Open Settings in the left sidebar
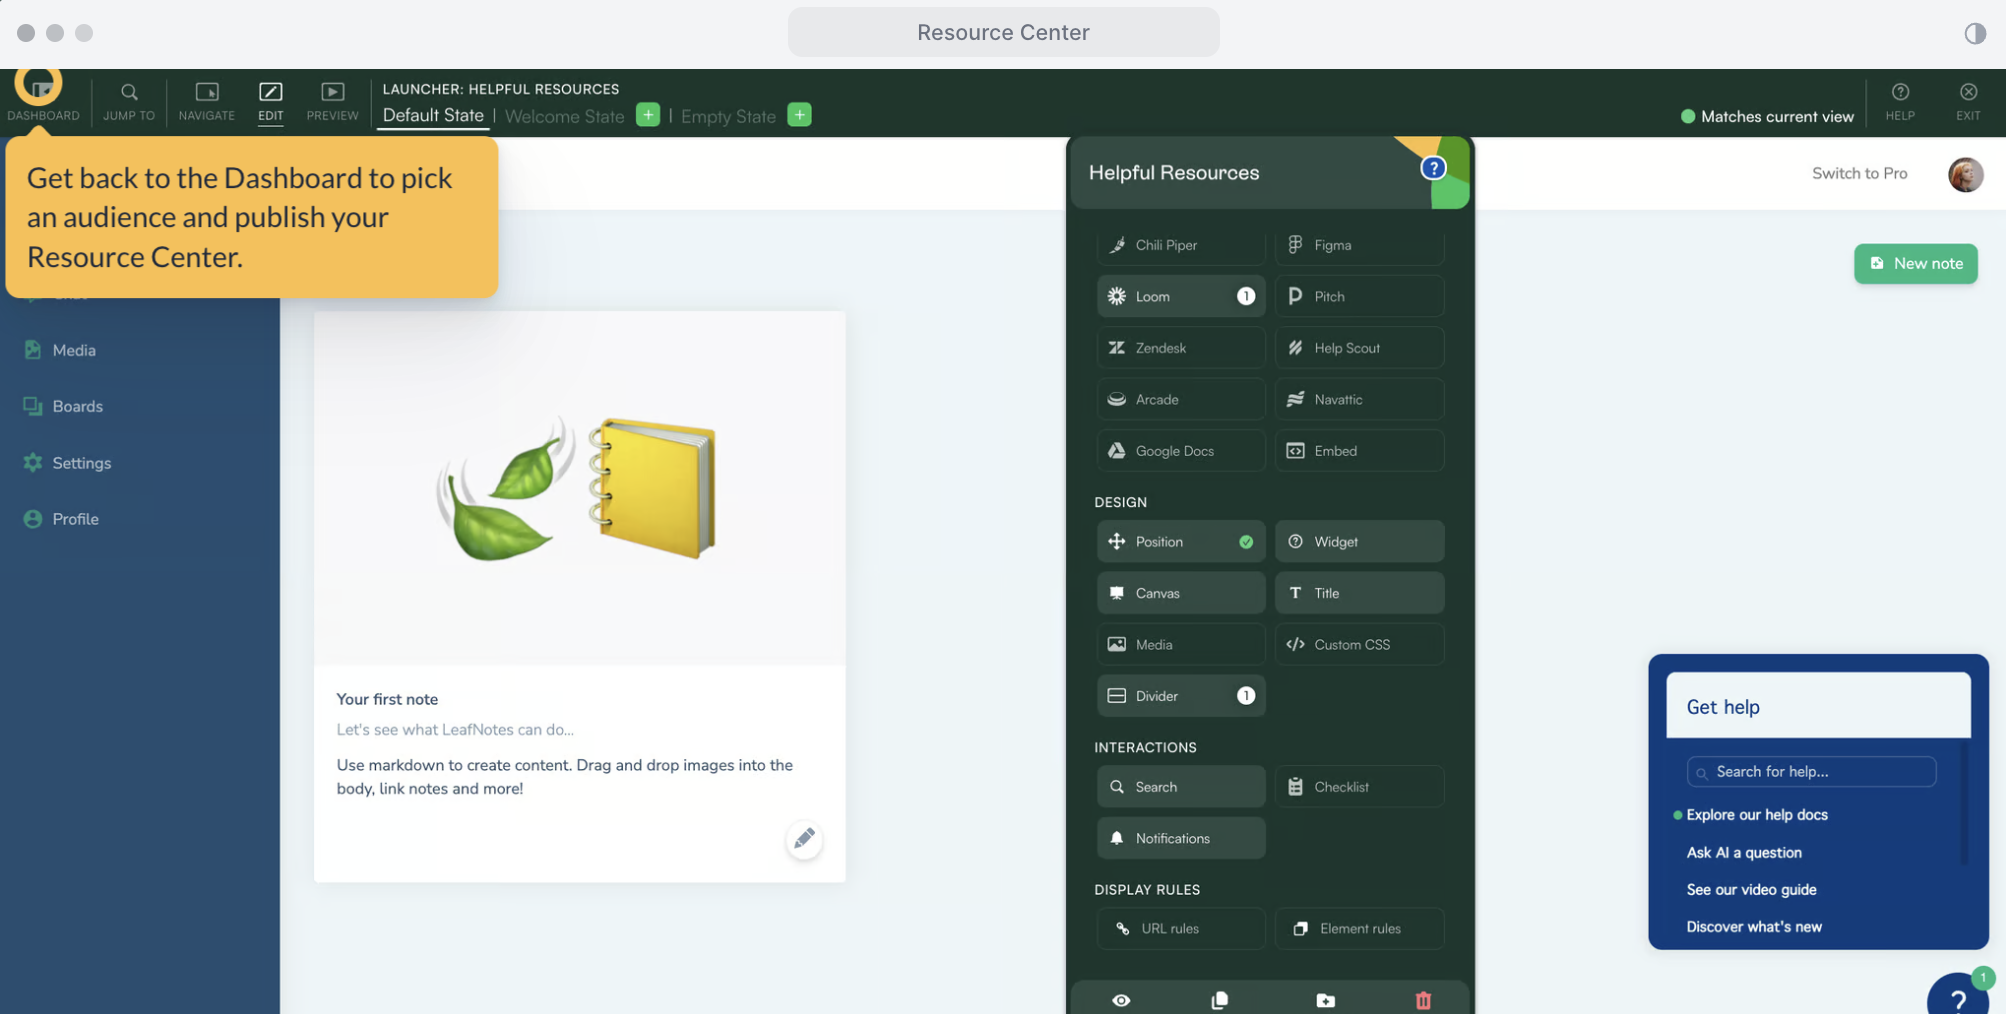Viewport: 2006px width, 1014px height. coord(67,463)
